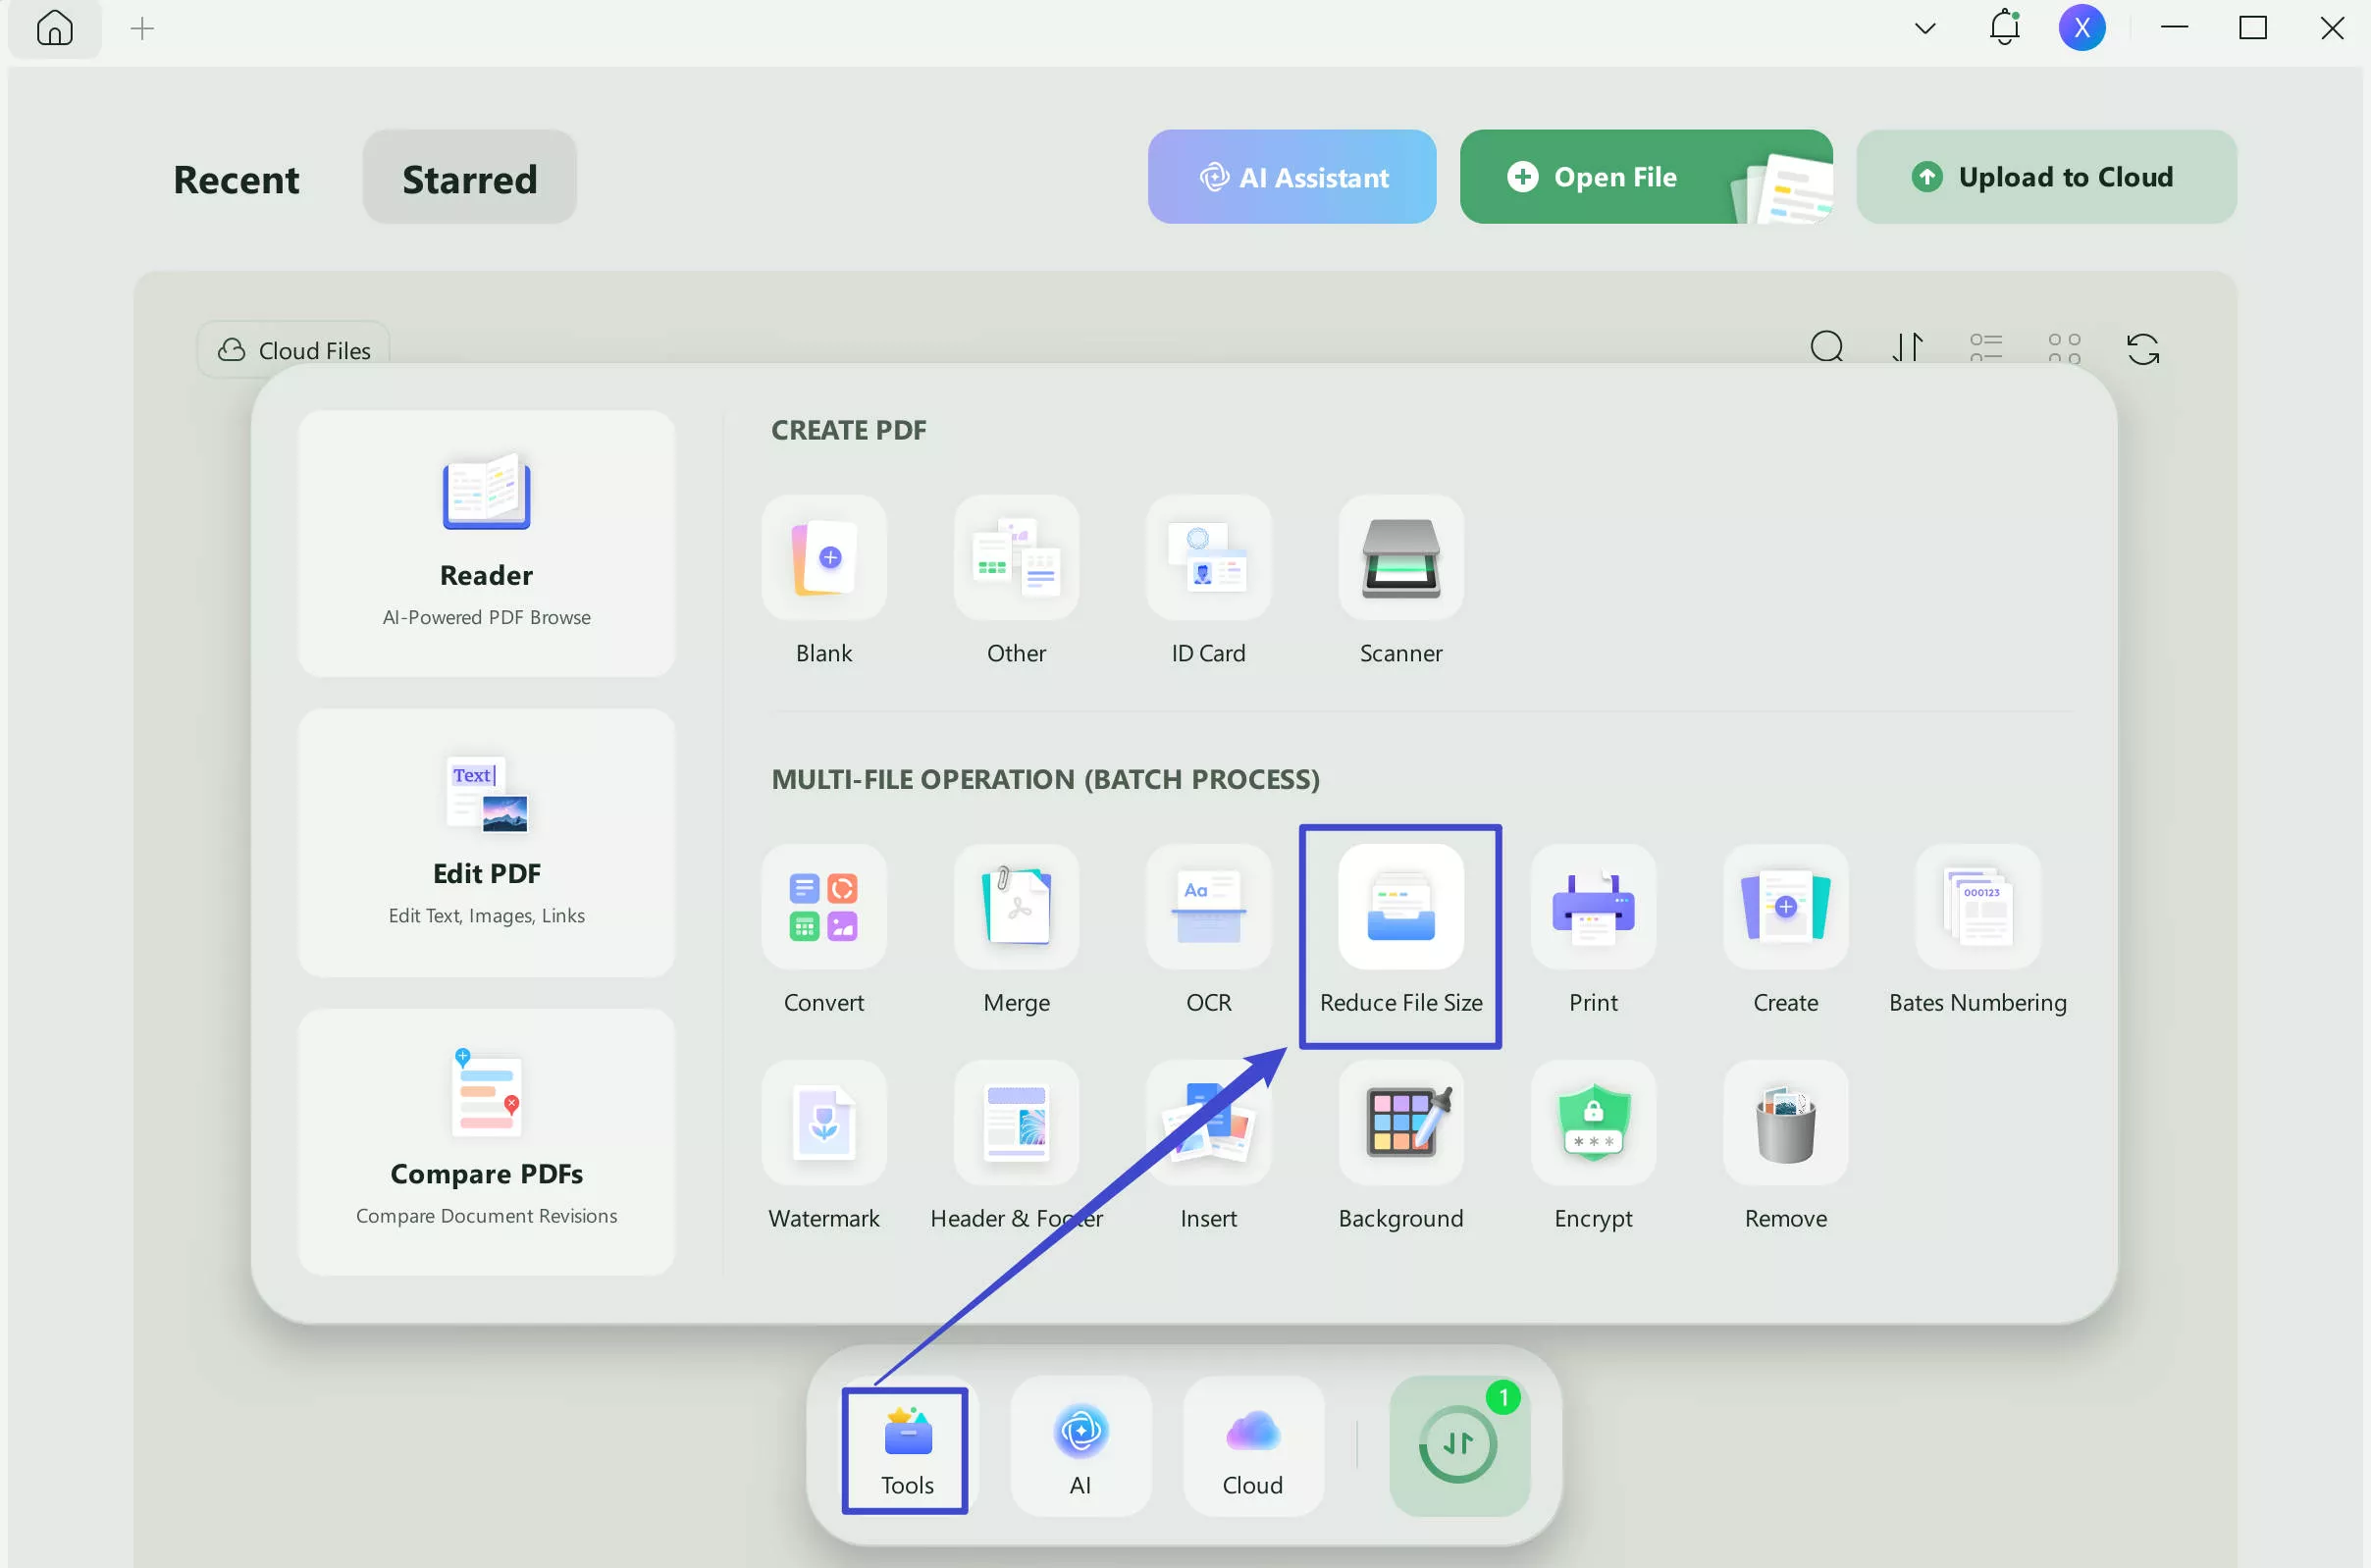Toggle list view for files

(x=1985, y=348)
